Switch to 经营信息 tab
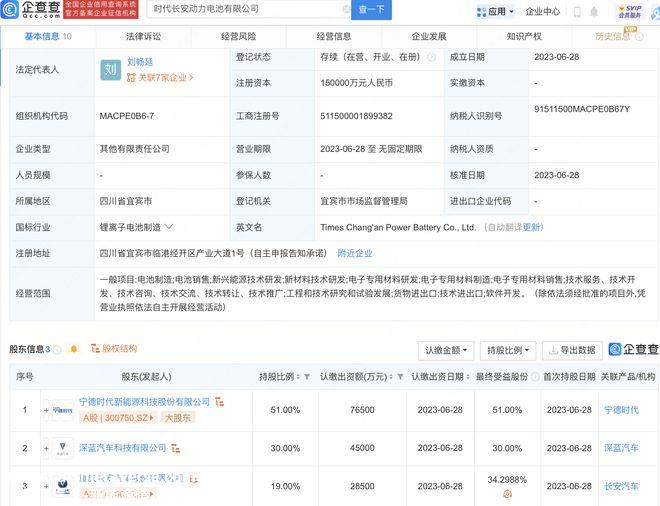The height and width of the screenshot is (506, 660). click(x=334, y=37)
